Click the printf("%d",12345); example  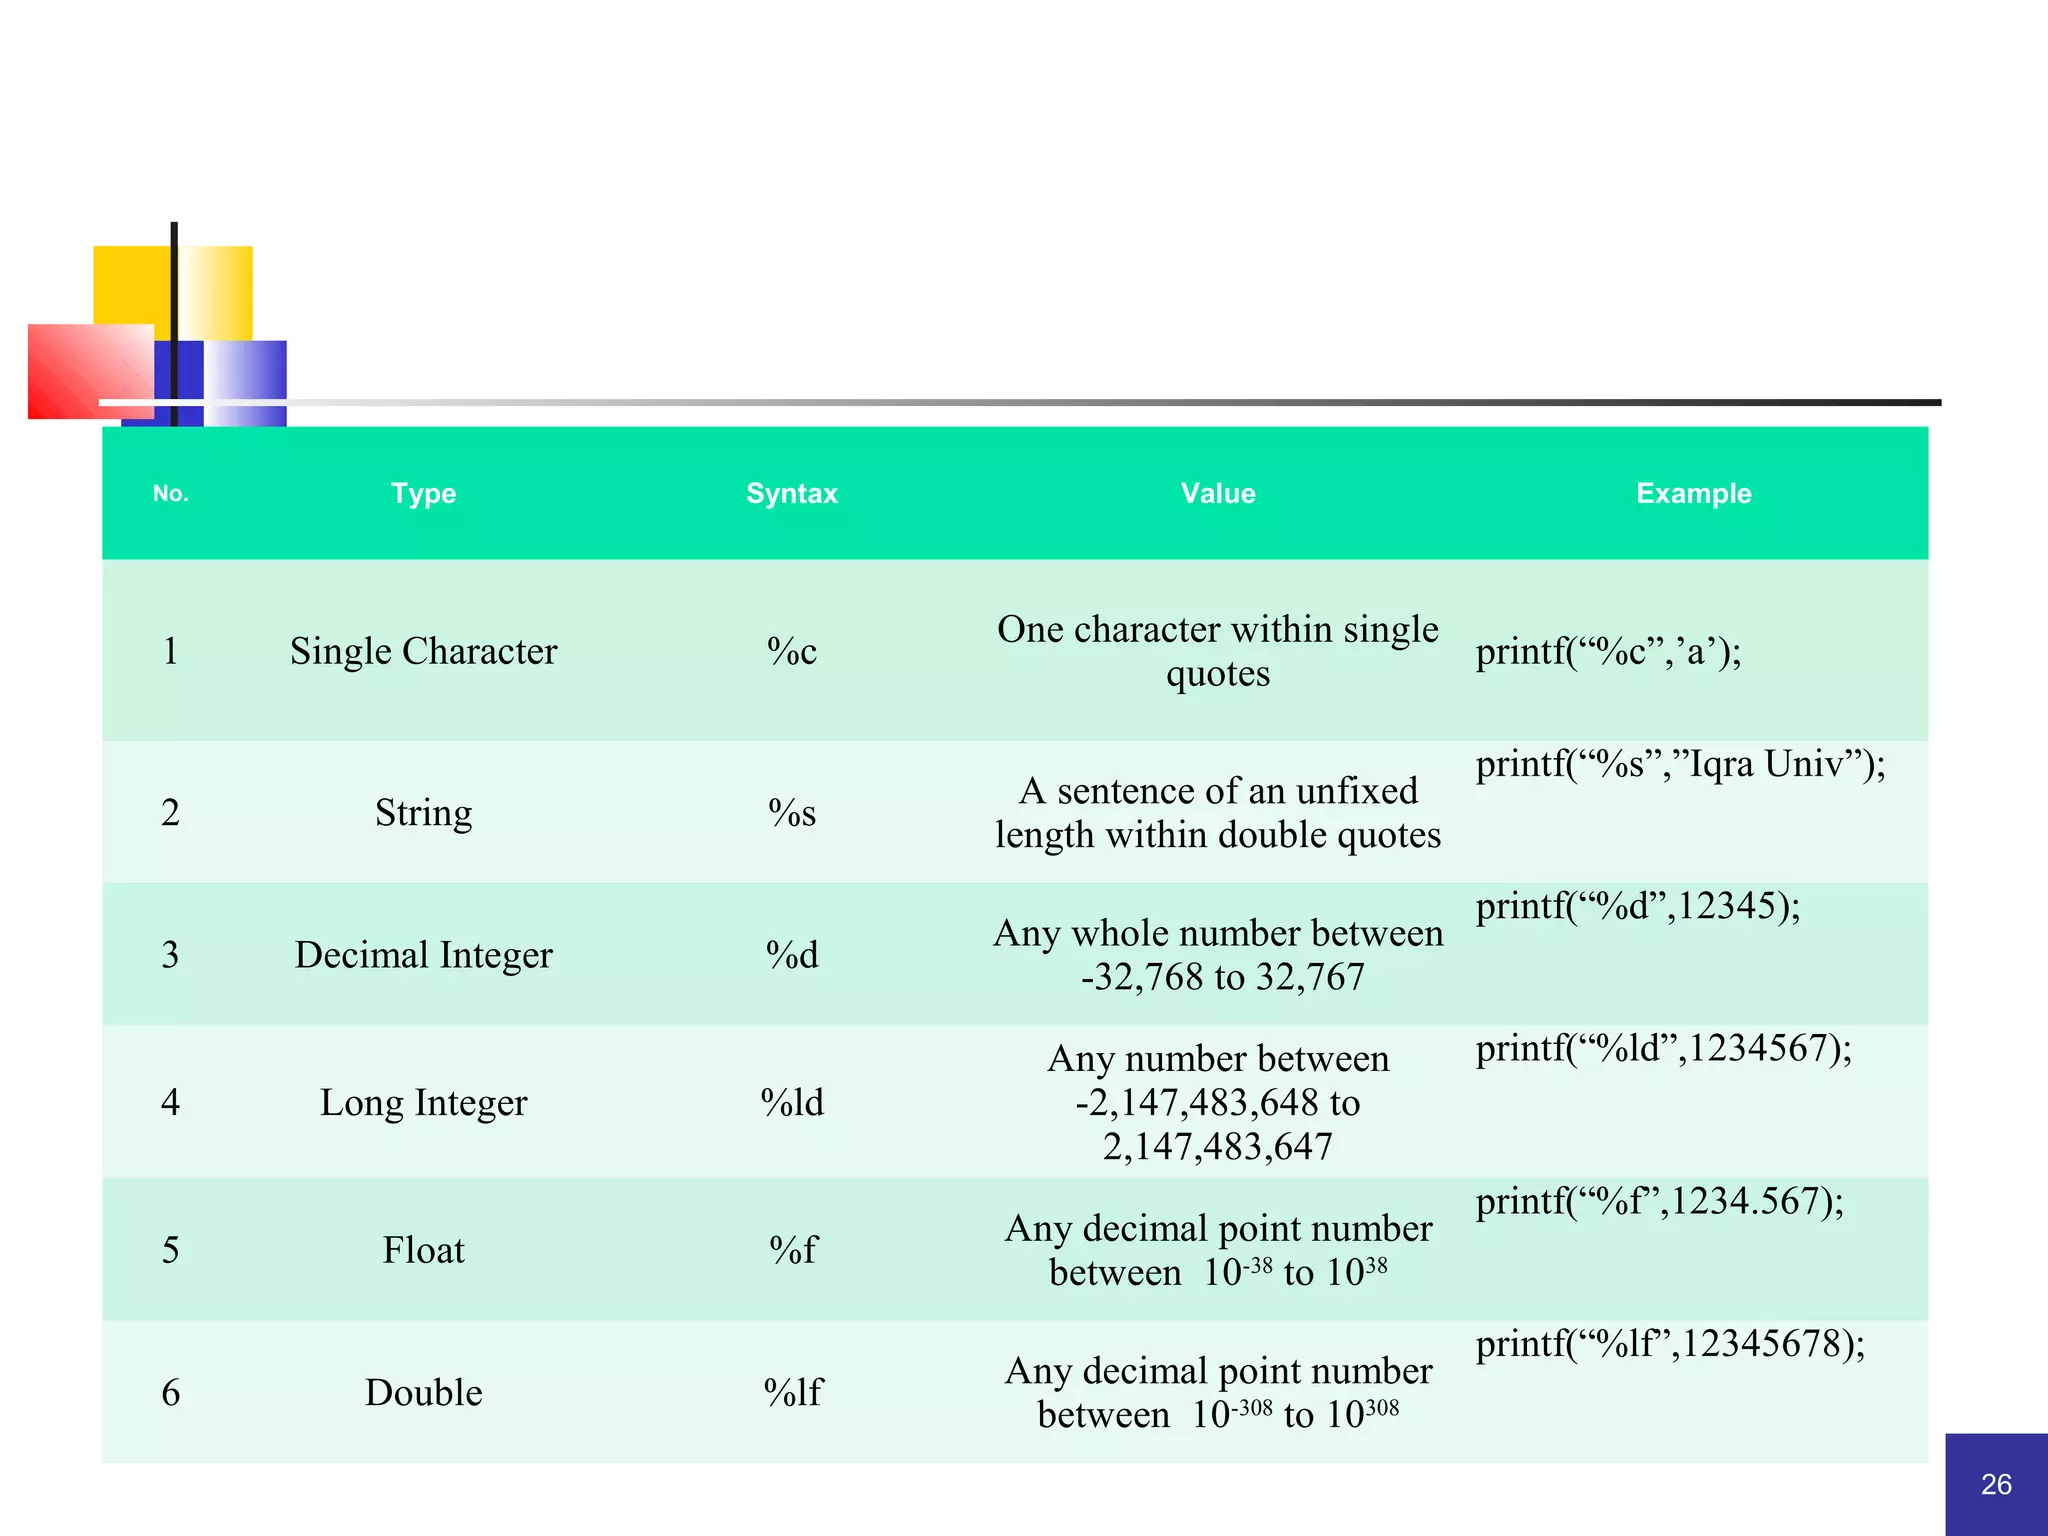(x=1638, y=906)
